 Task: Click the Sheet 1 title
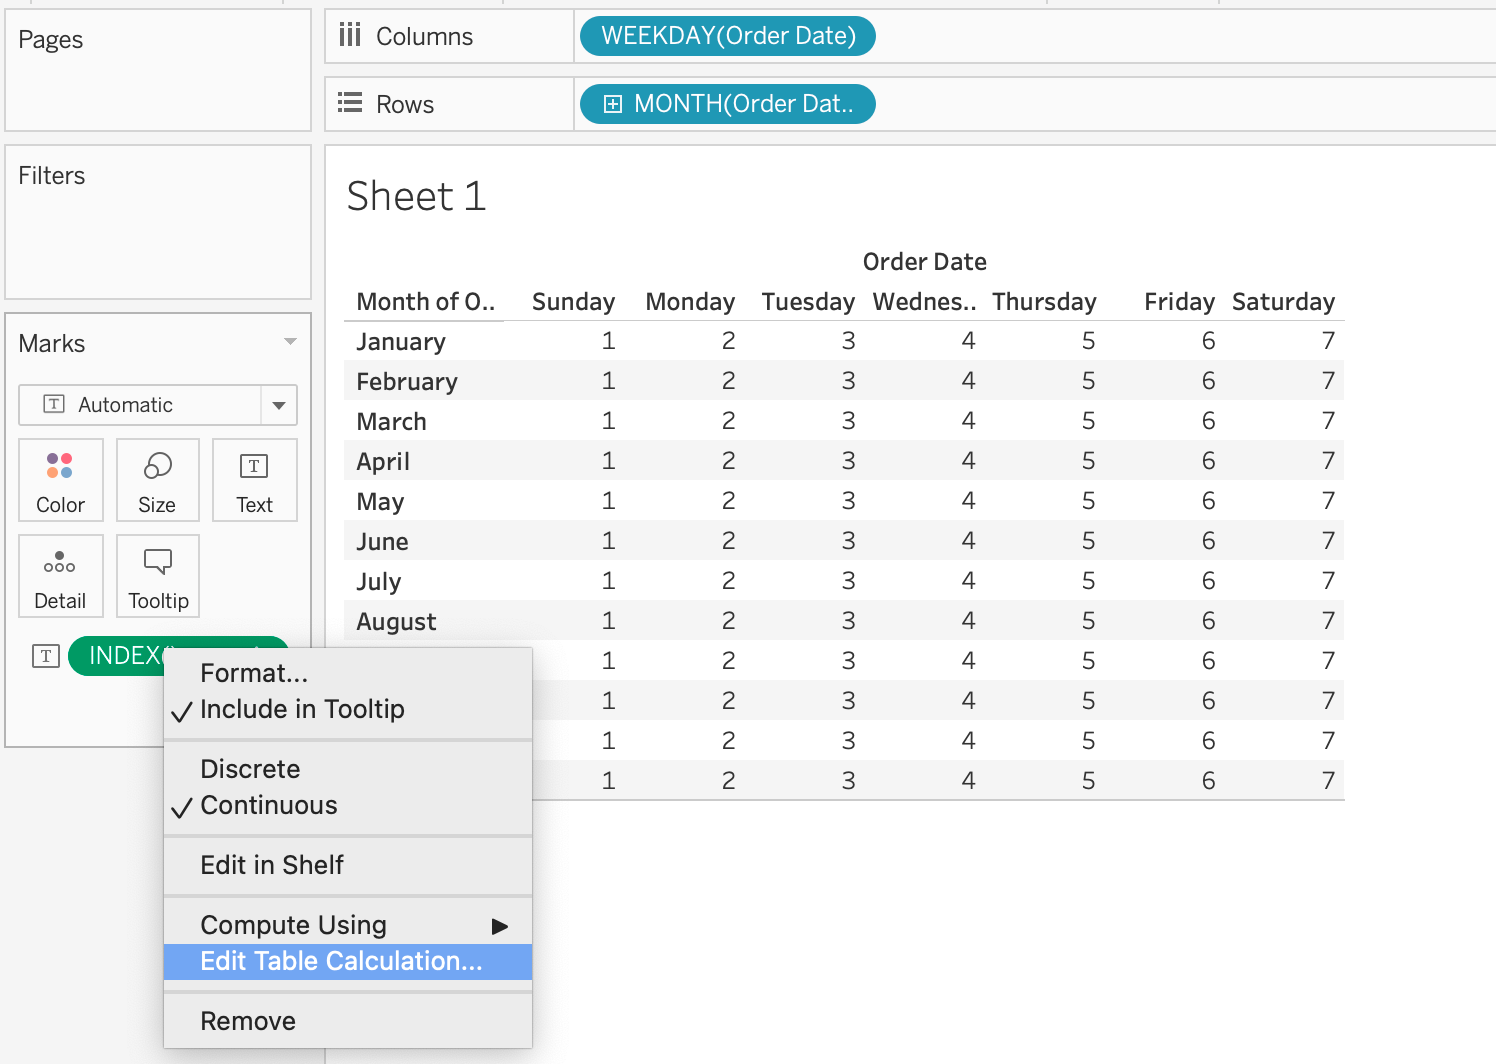(x=416, y=196)
